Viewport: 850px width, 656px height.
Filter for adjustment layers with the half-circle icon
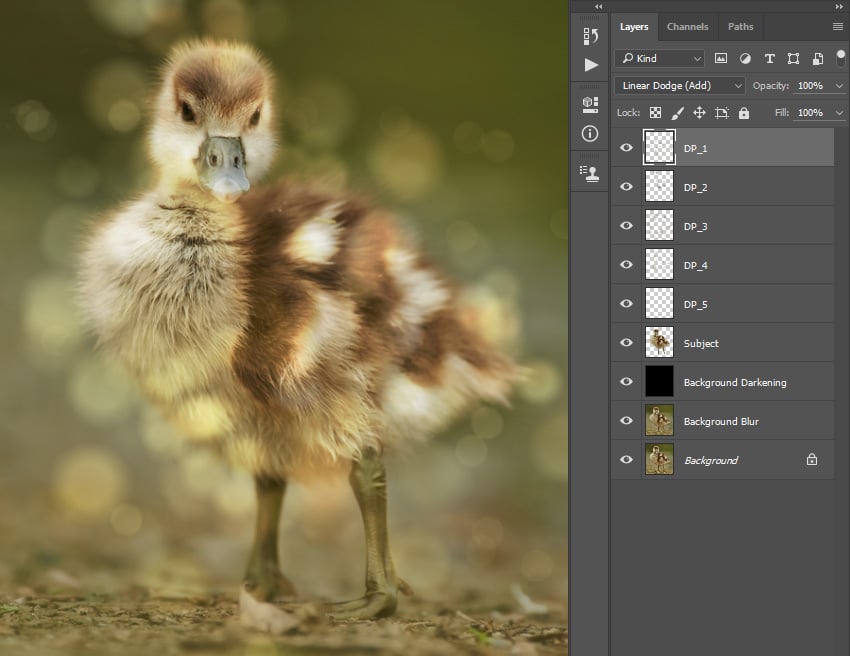tap(746, 58)
